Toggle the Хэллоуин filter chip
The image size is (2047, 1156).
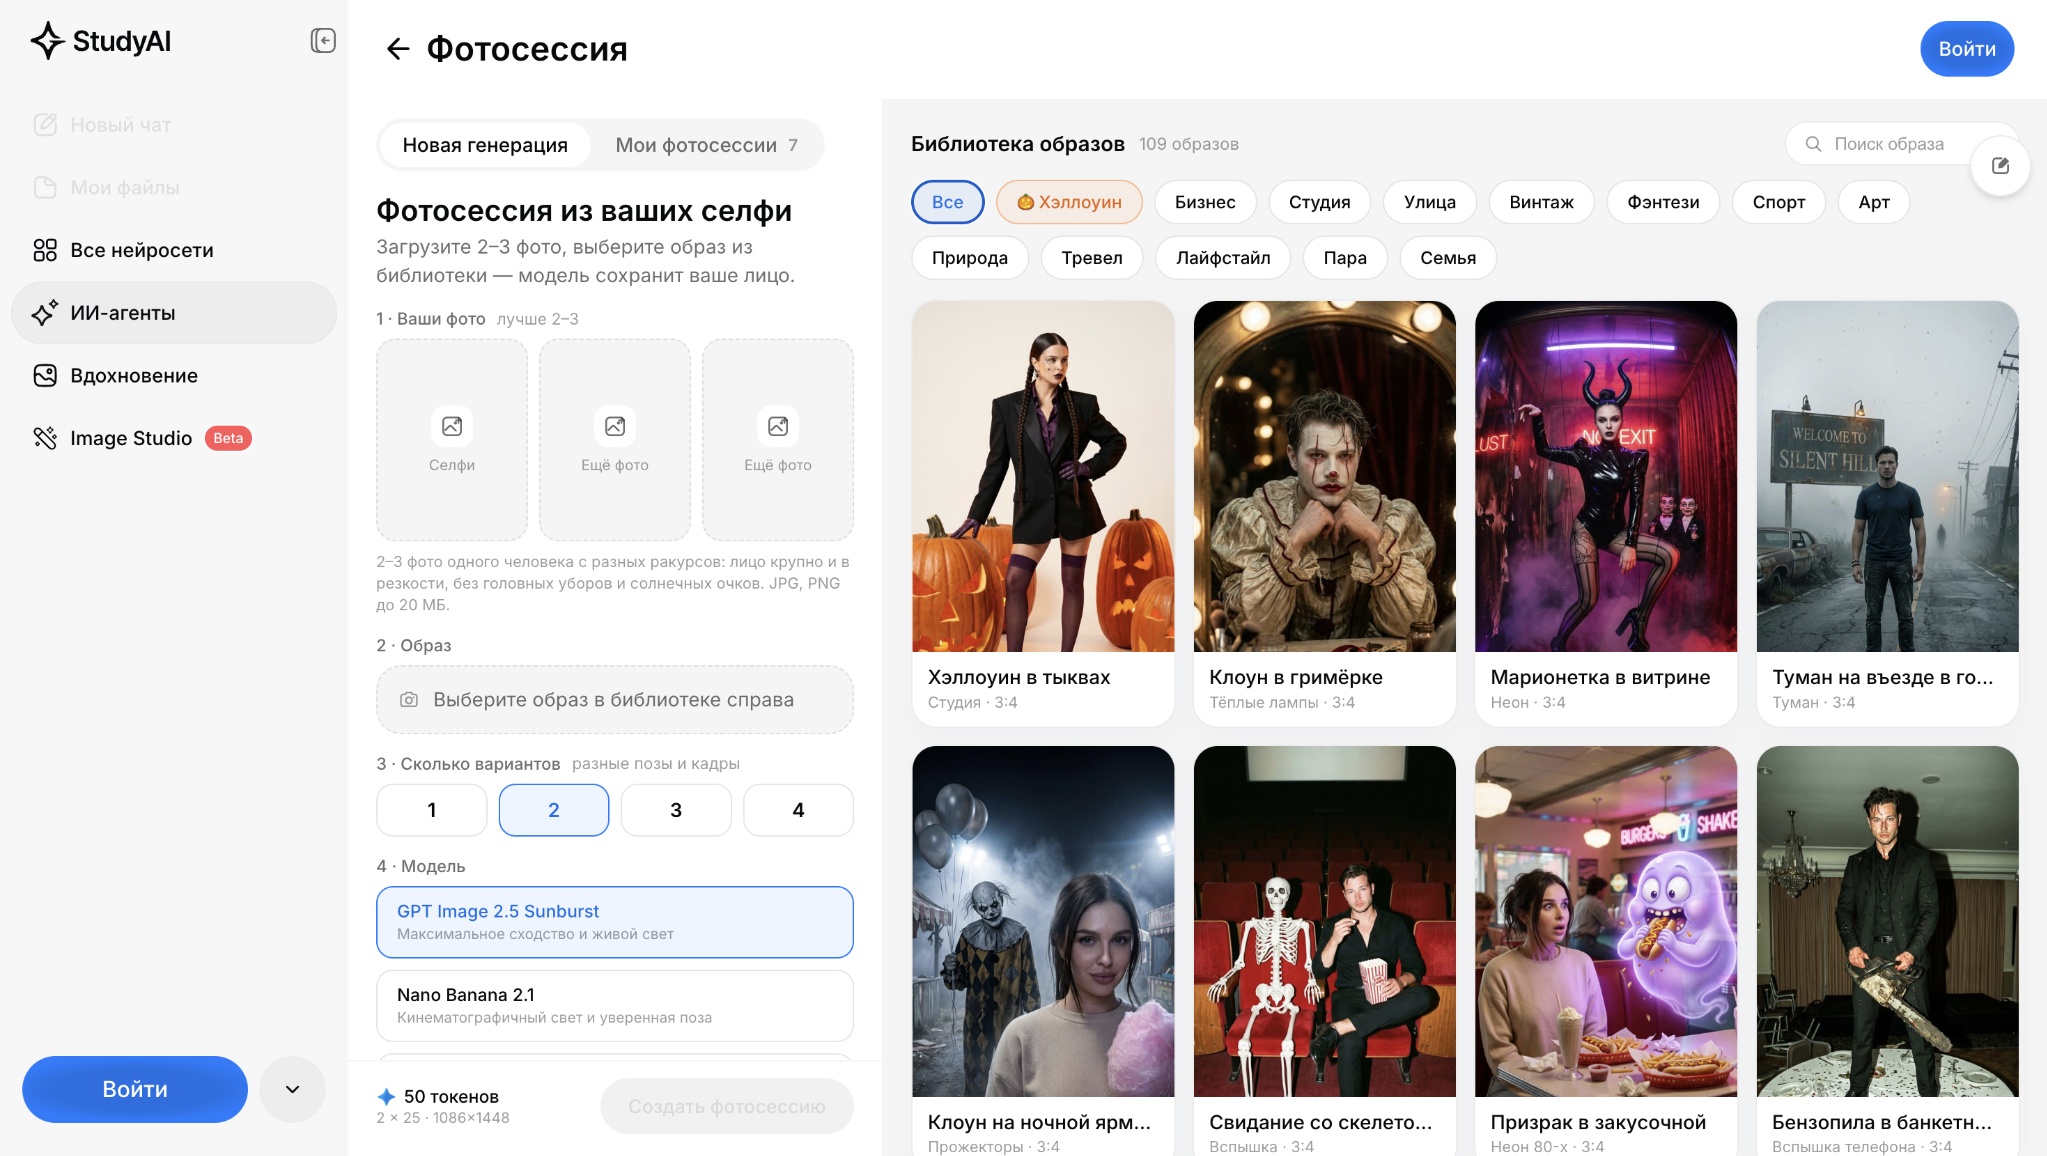pos(1069,202)
